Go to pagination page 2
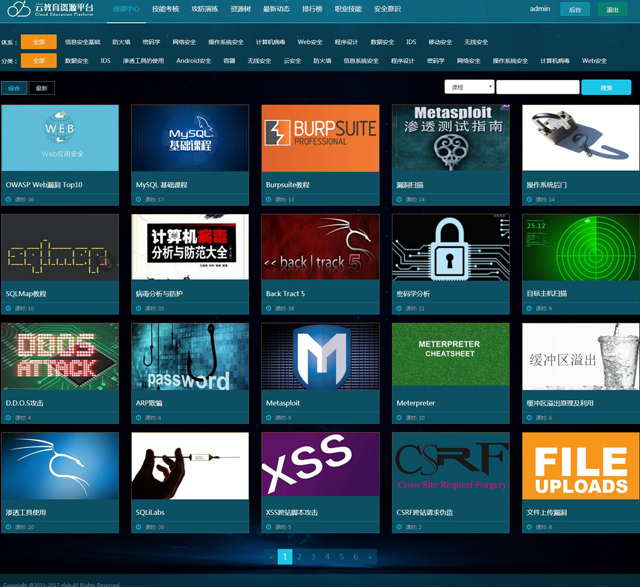This screenshot has height=587, width=640. point(299,557)
